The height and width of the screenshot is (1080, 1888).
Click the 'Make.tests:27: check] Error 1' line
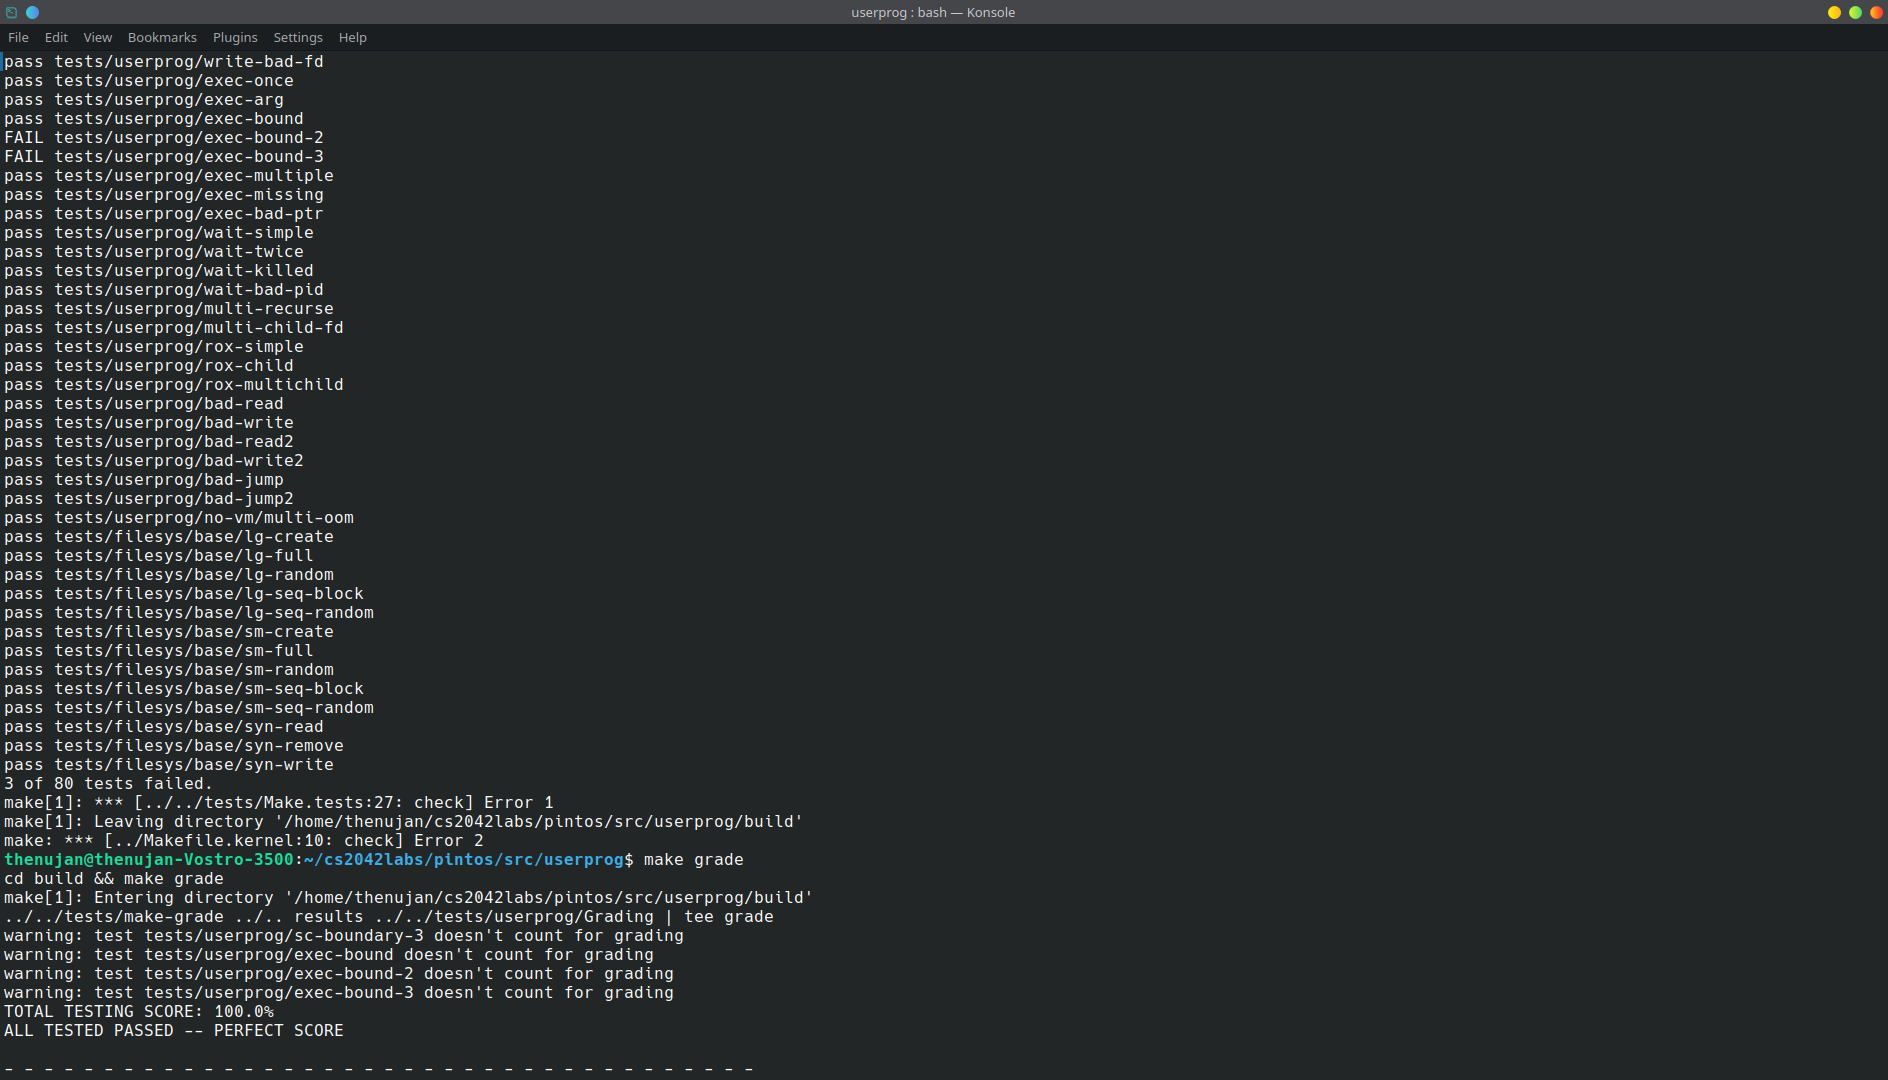click(x=279, y=803)
